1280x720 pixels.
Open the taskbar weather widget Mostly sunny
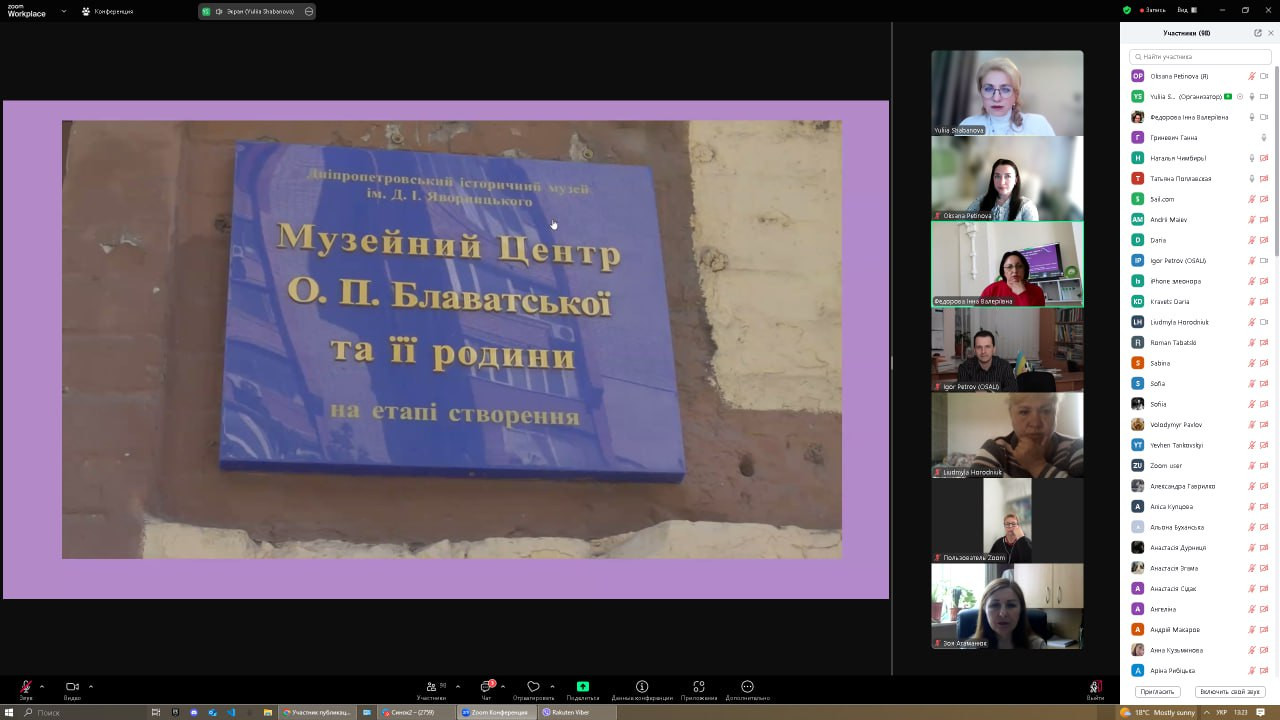(1159, 712)
